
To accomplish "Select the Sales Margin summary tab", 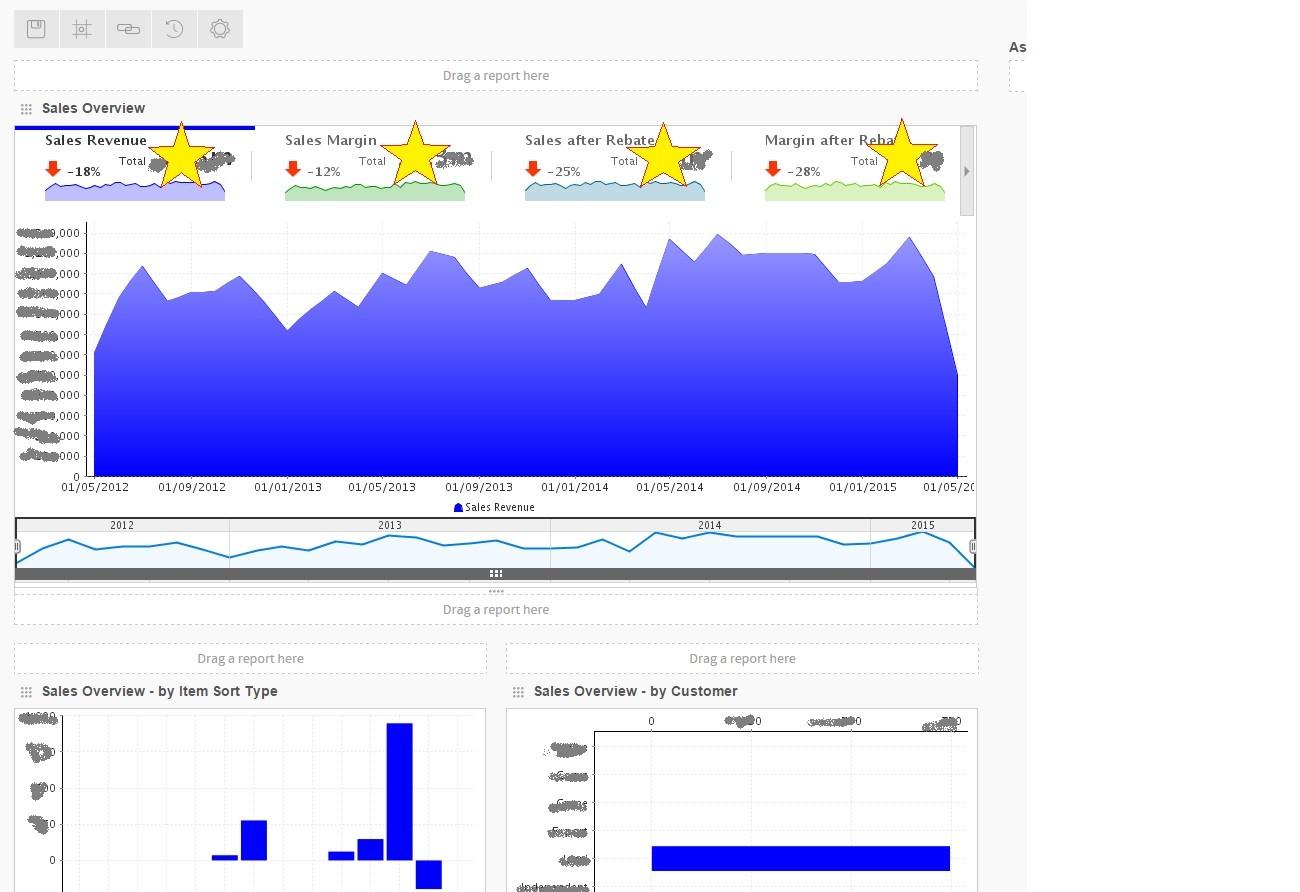I will coord(375,165).
